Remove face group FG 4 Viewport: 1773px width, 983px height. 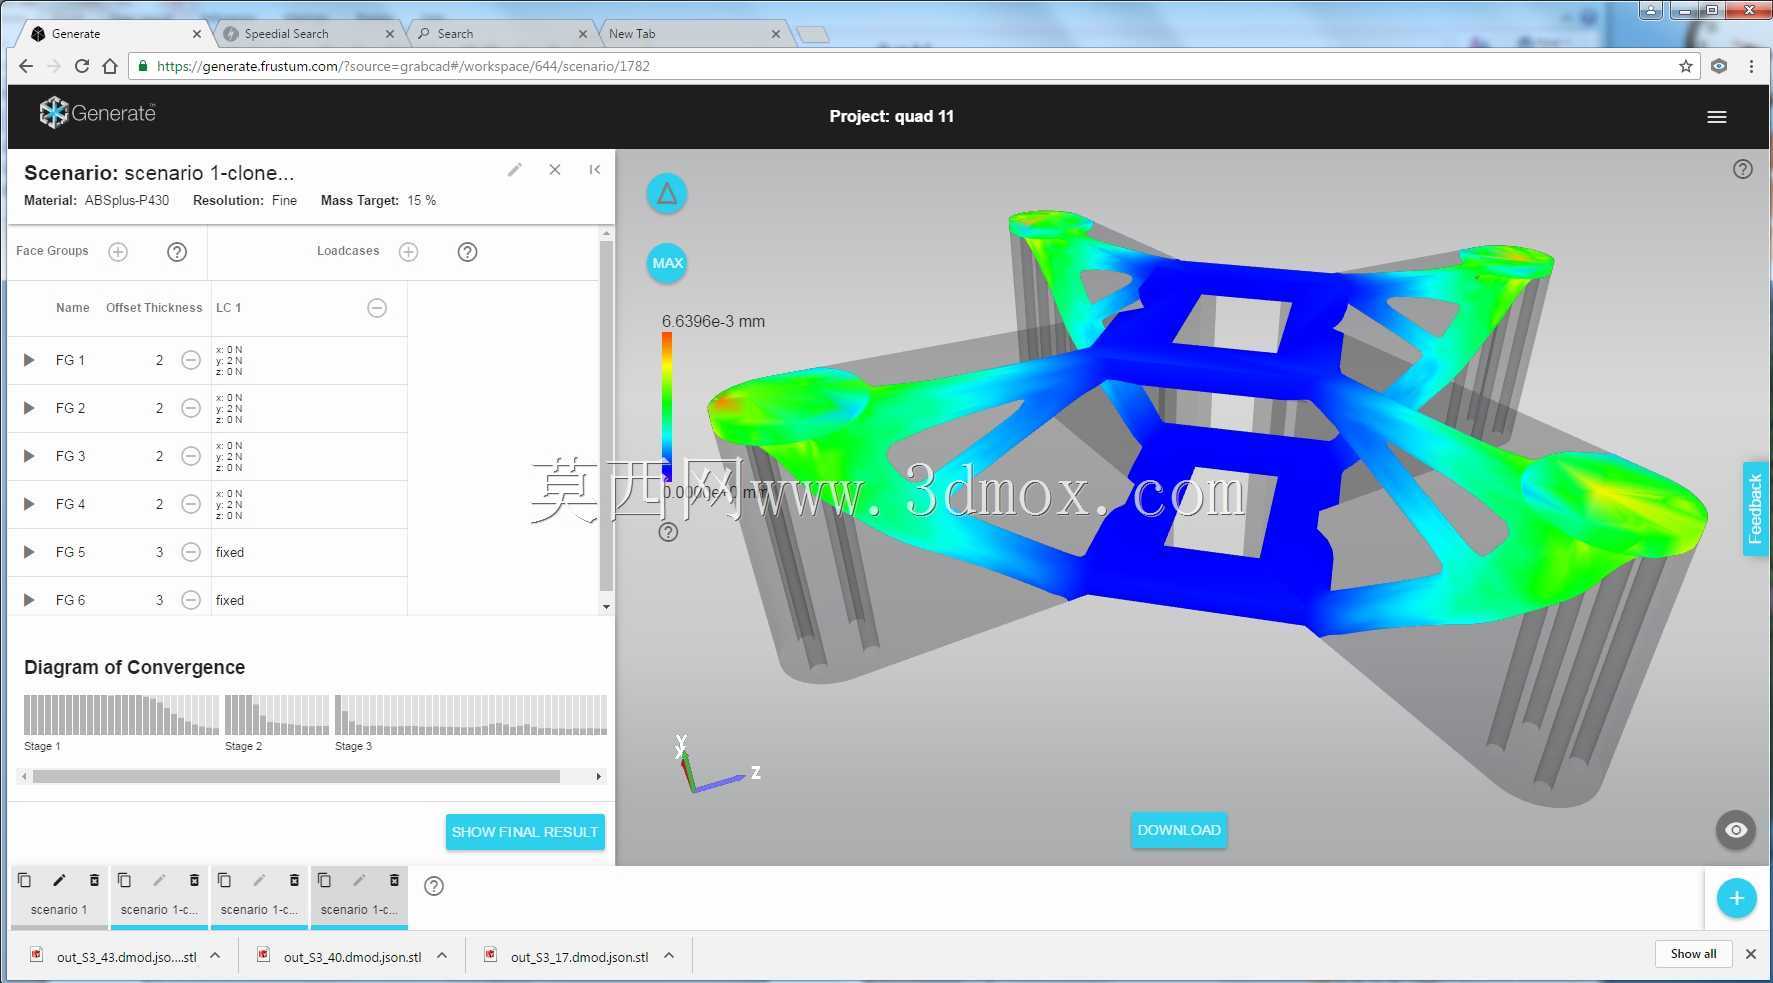[x=191, y=504]
